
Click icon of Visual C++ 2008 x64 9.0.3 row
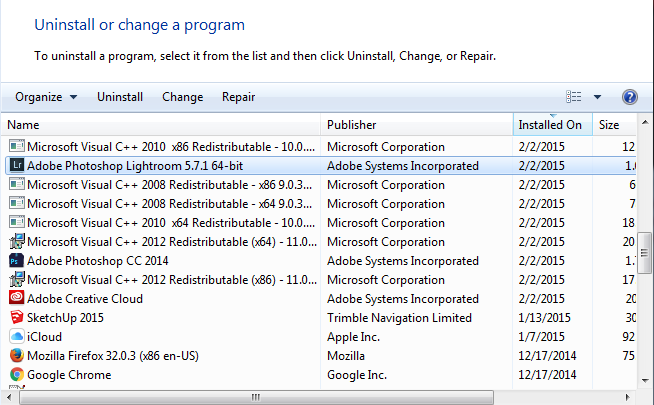point(17,203)
